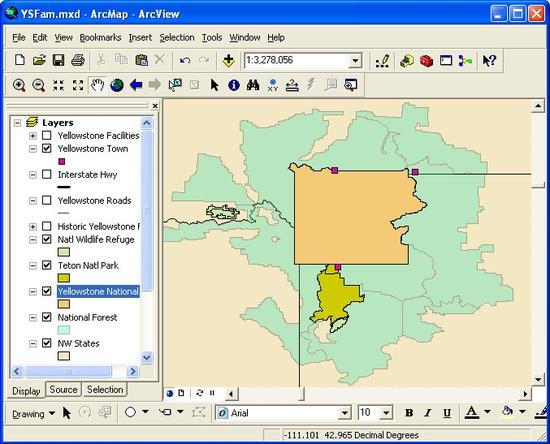Switch to the Selection tab in contents
550x444 pixels.
[105, 390]
